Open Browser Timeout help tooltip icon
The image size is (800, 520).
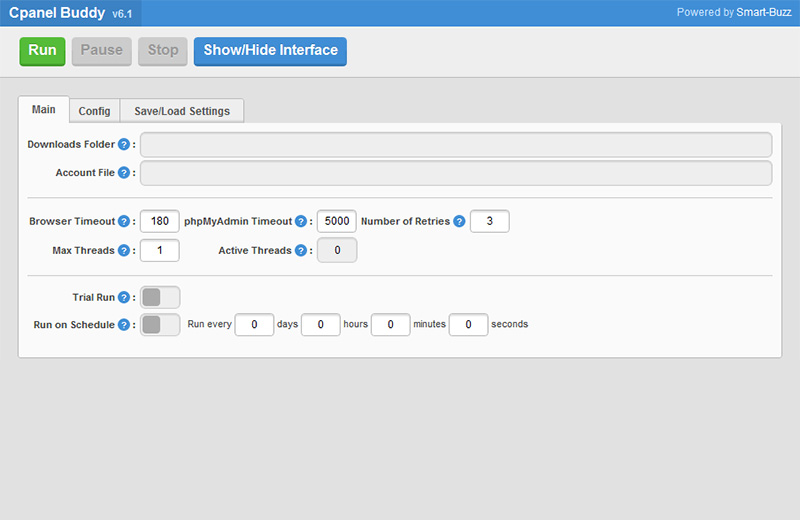click(x=123, y=221)
